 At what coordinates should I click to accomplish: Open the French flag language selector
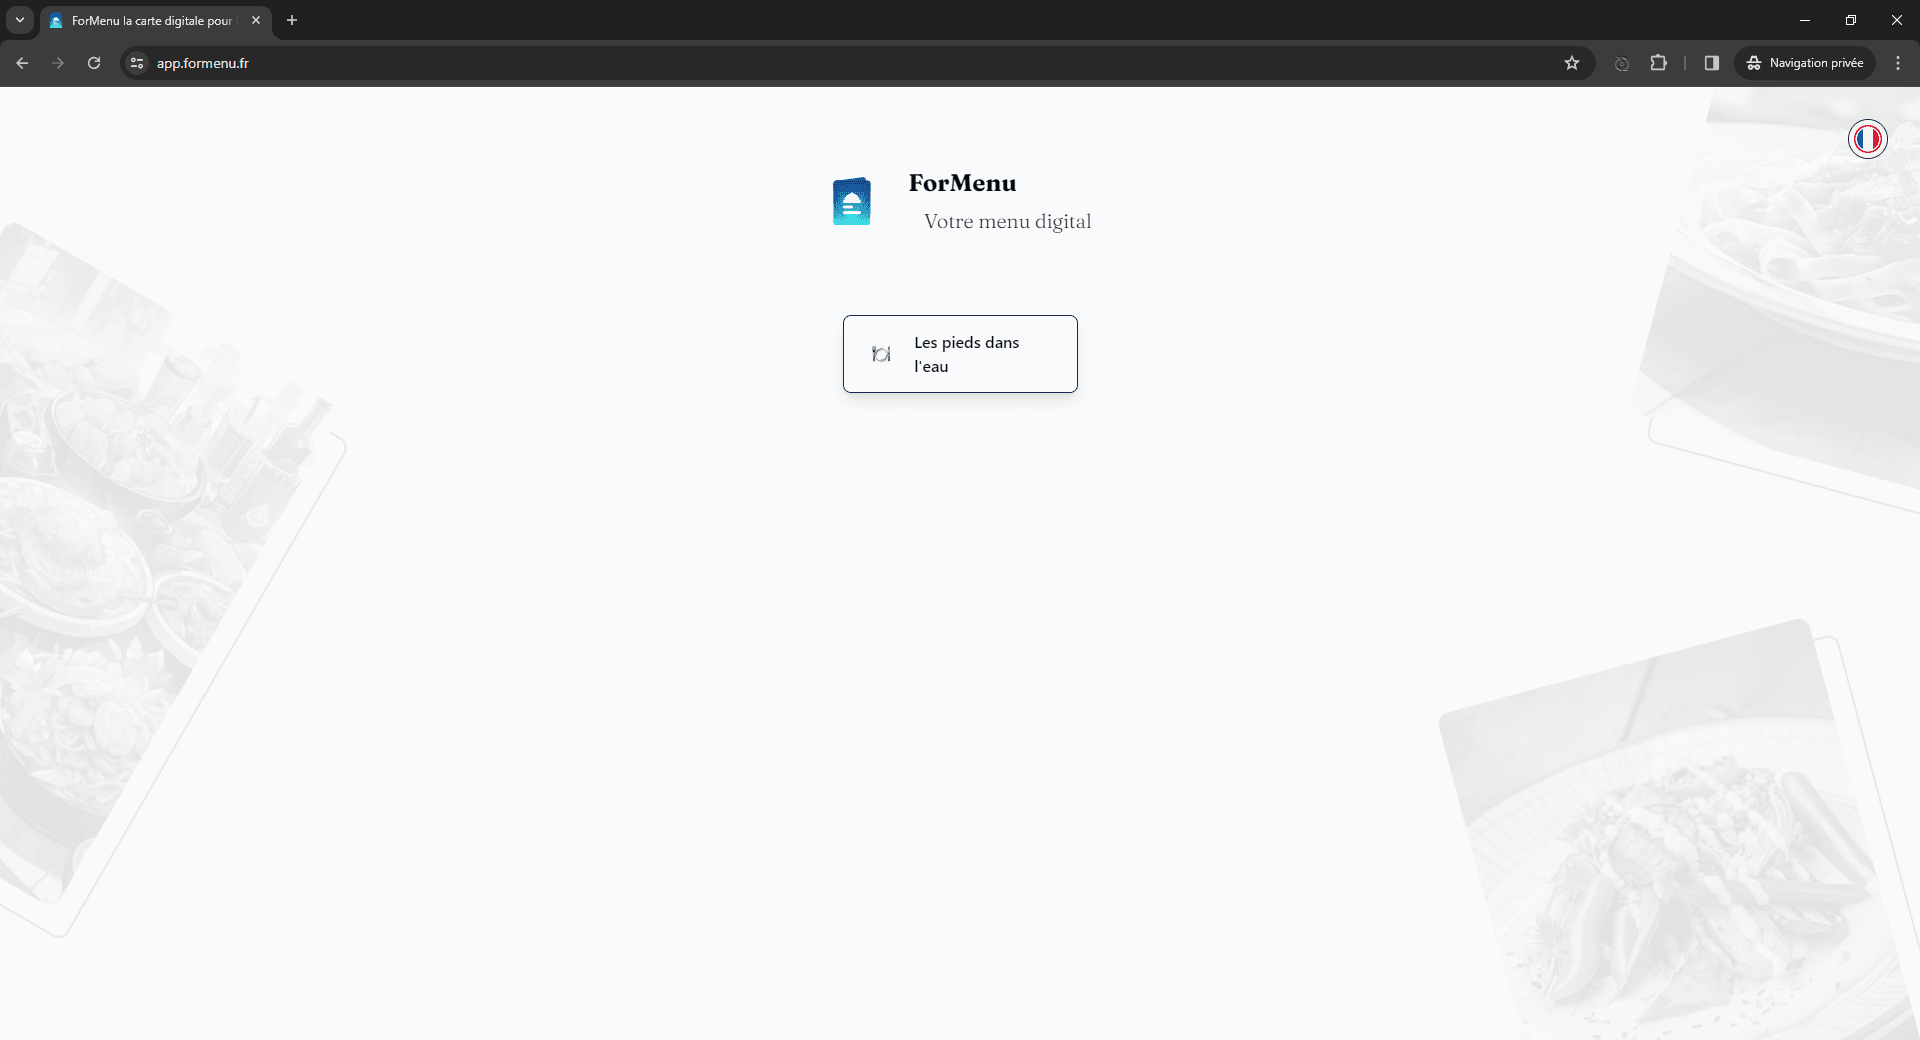point(1867,139)
